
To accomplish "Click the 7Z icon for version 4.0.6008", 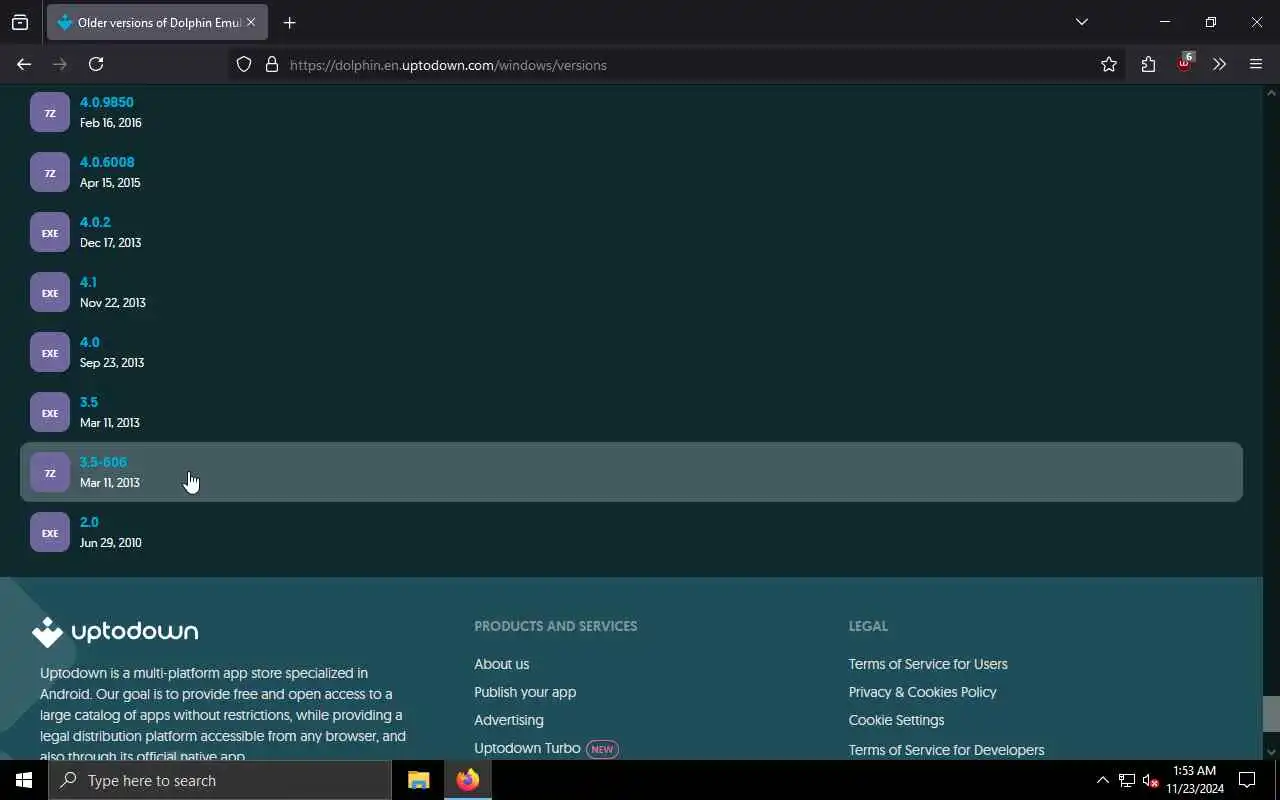I will tap(50, 173).
